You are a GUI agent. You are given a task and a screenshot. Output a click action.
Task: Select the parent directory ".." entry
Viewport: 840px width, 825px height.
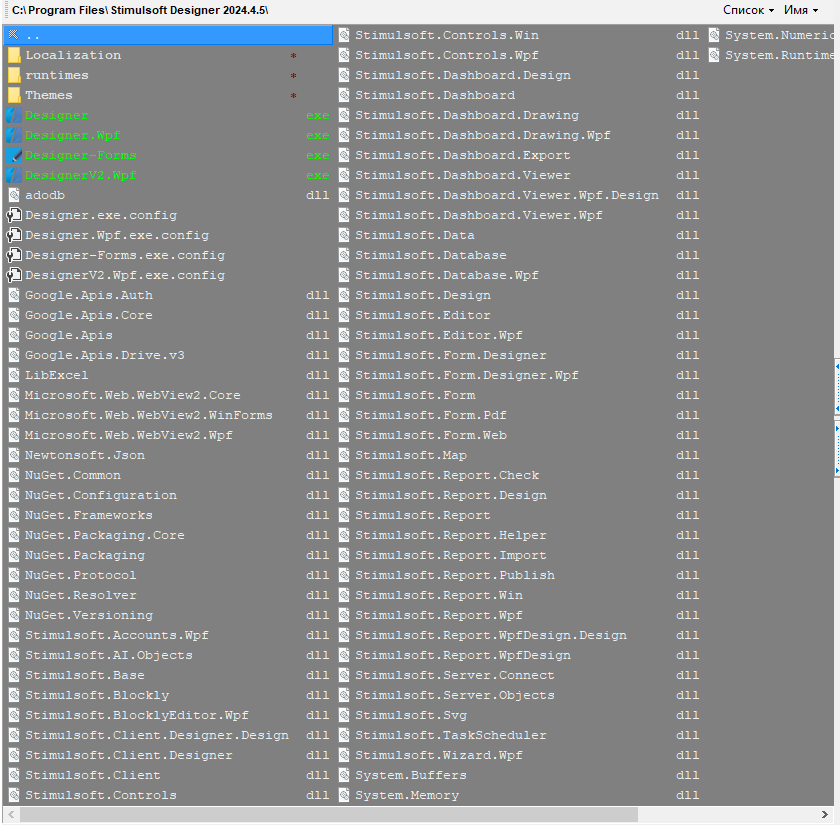[x=168, y=35]
